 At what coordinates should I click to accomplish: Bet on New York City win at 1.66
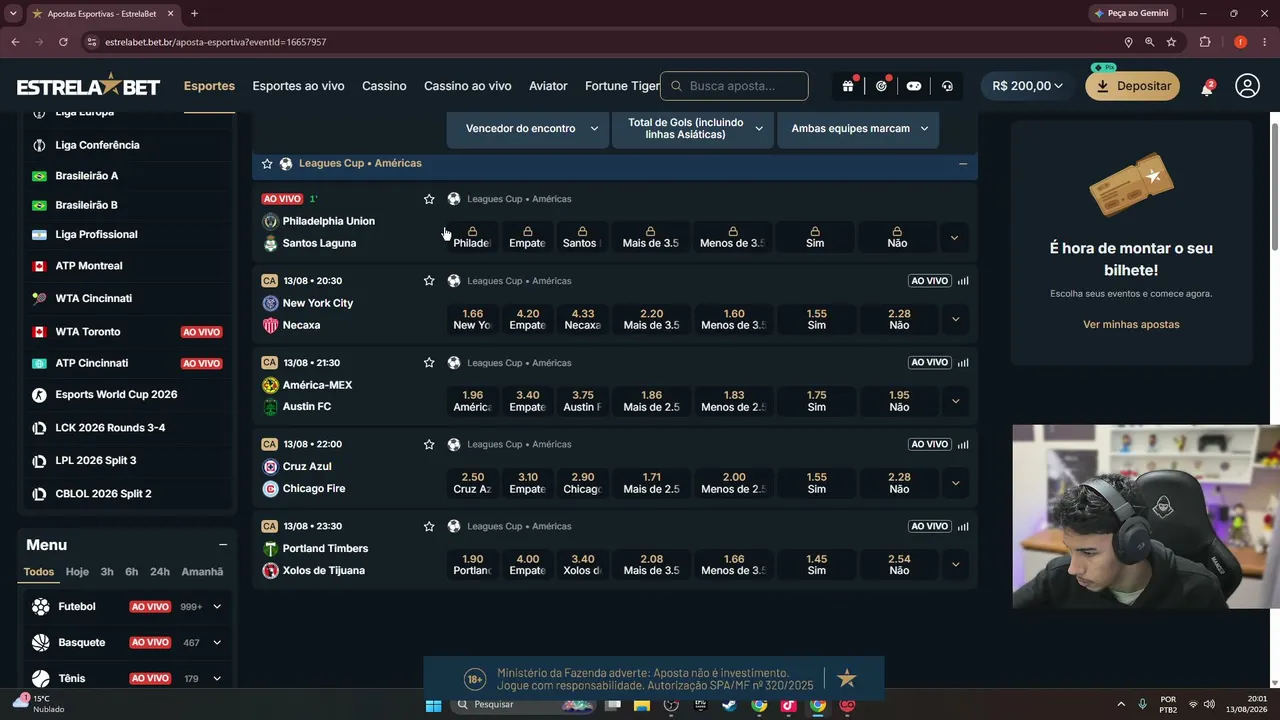click(472, 319)
